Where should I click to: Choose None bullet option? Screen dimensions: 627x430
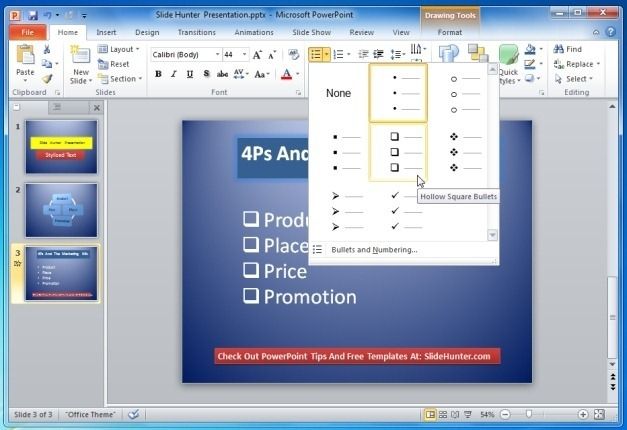click(x=338, y=93)
